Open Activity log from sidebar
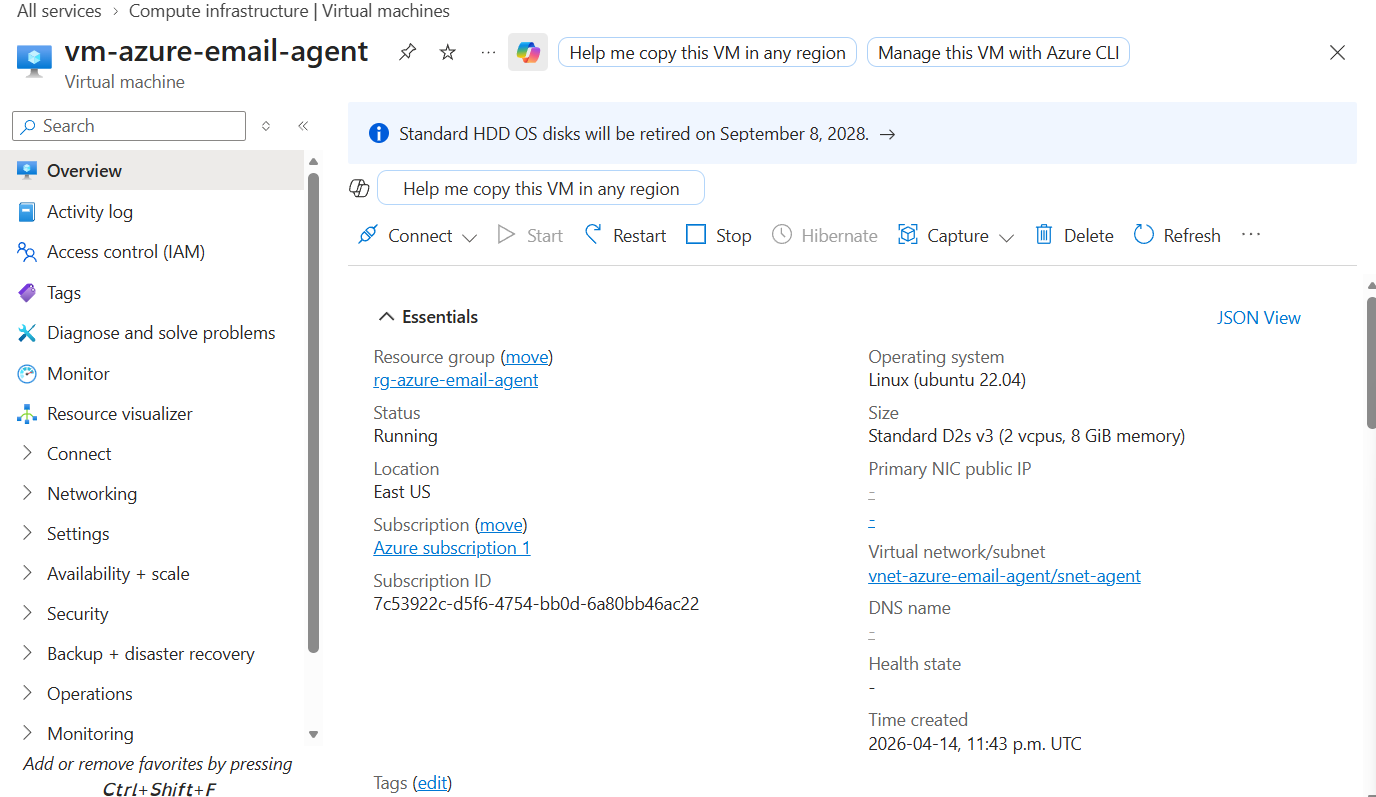The width and height of the screenshot is (1376, 797). [x=89, y=212]
